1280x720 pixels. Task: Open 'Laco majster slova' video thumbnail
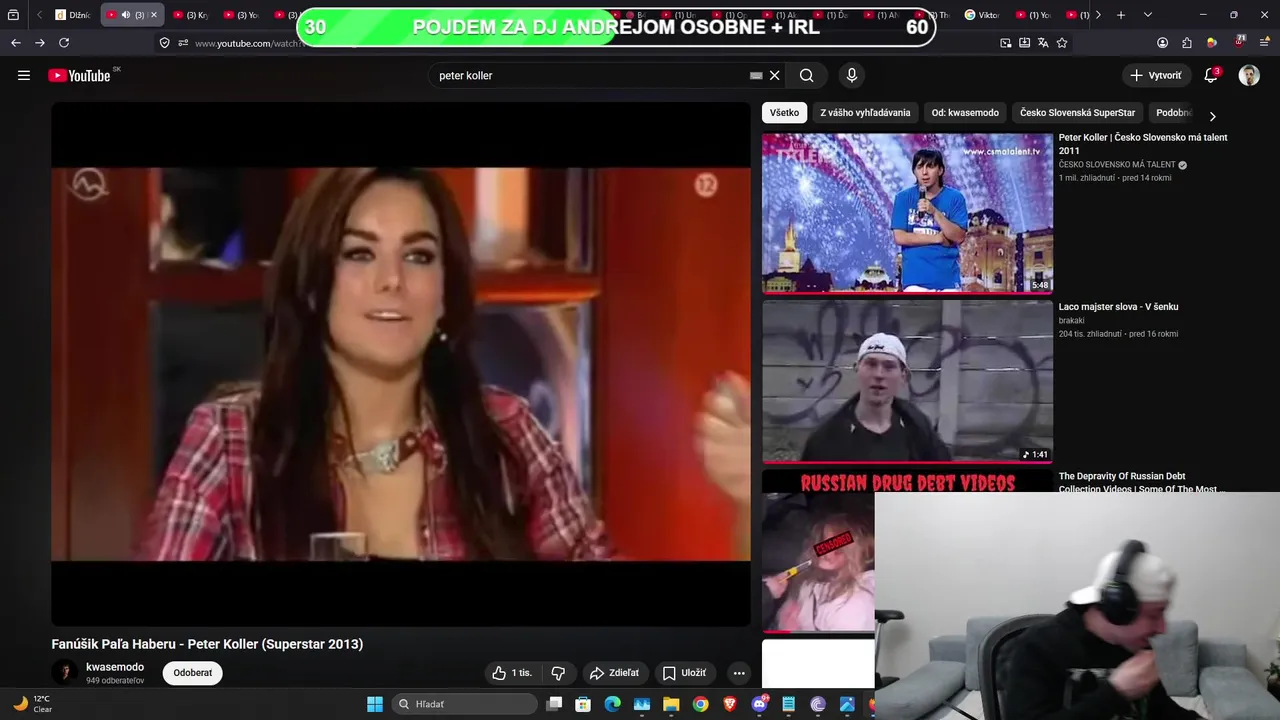[907, 382]
